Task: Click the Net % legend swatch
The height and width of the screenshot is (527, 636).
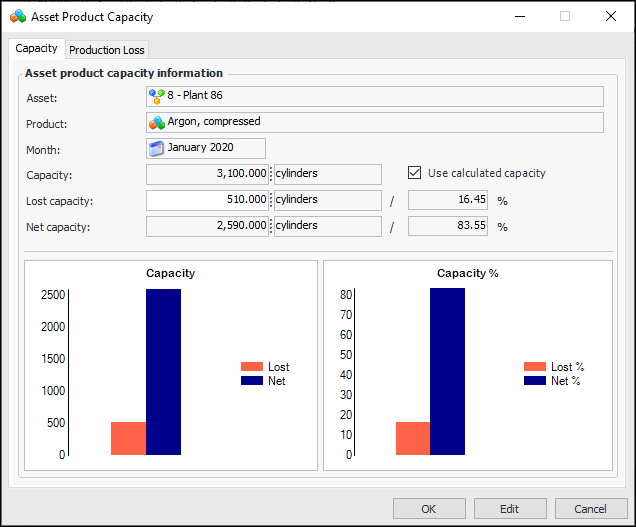Action: click(x=535, y=381)
